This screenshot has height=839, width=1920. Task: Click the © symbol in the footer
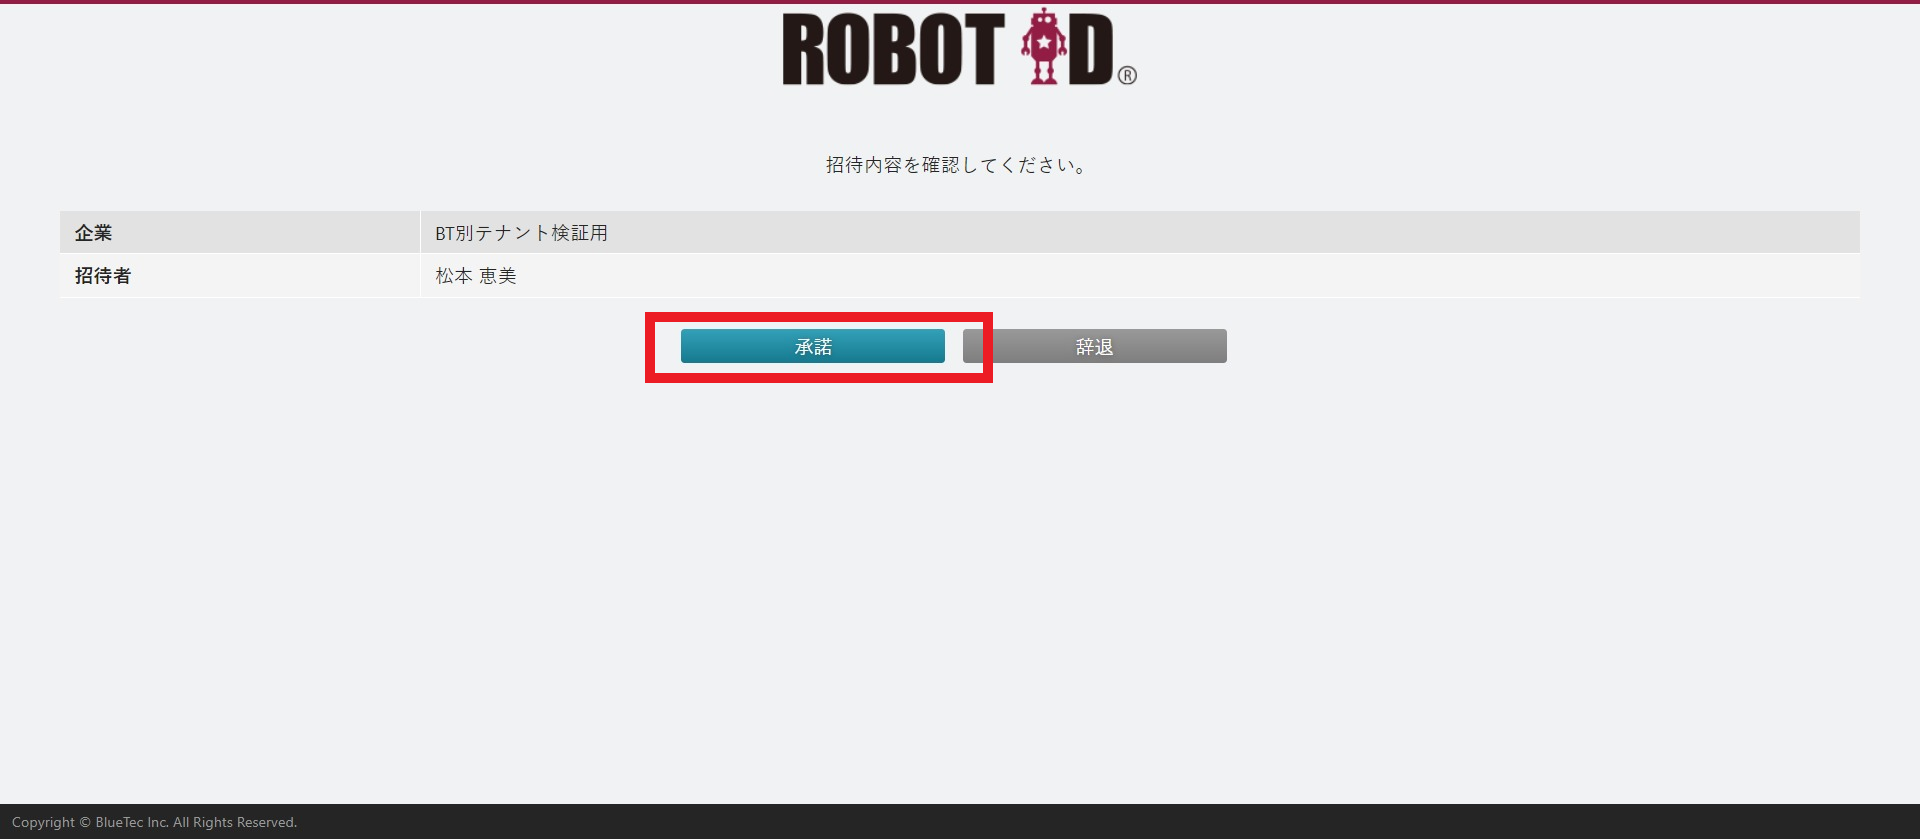(x=85, y=822)
